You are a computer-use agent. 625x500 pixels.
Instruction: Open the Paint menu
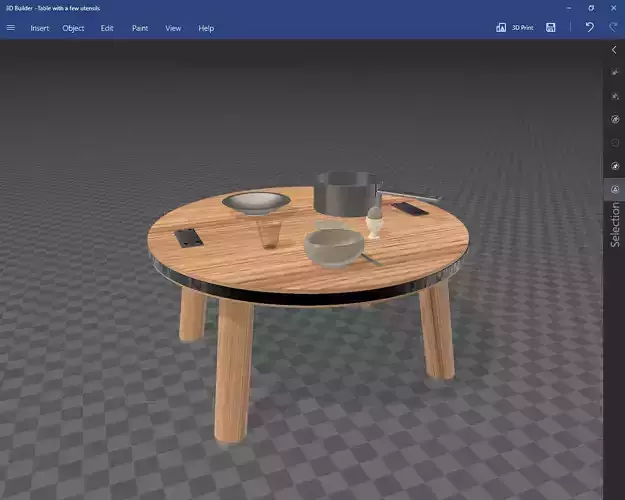click(140, 28)
